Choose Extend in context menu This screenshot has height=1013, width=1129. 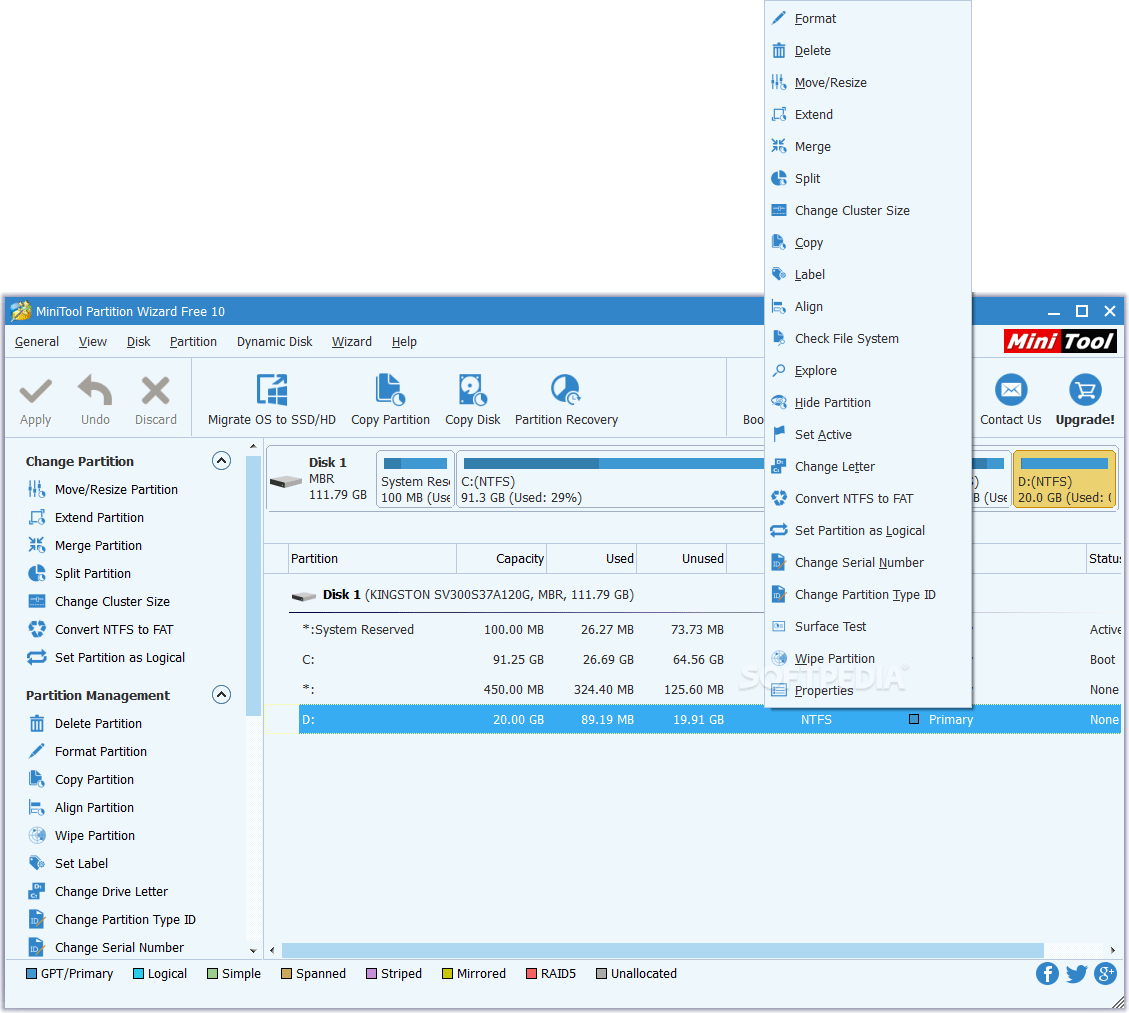868,114
